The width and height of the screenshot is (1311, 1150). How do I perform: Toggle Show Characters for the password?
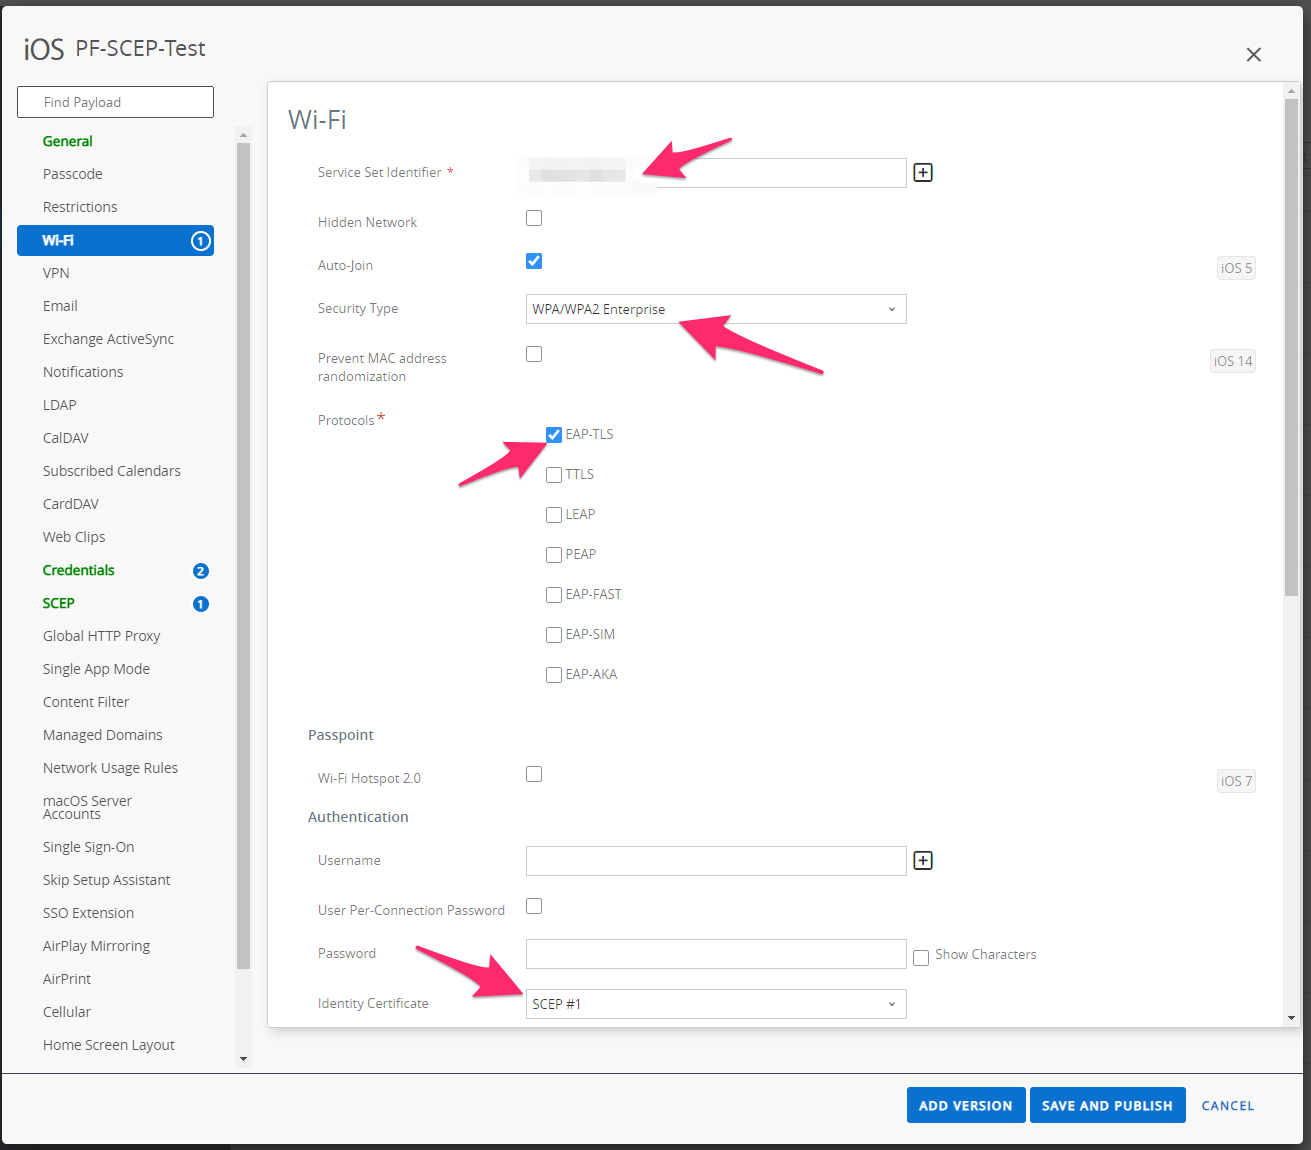tap(921, 957)
